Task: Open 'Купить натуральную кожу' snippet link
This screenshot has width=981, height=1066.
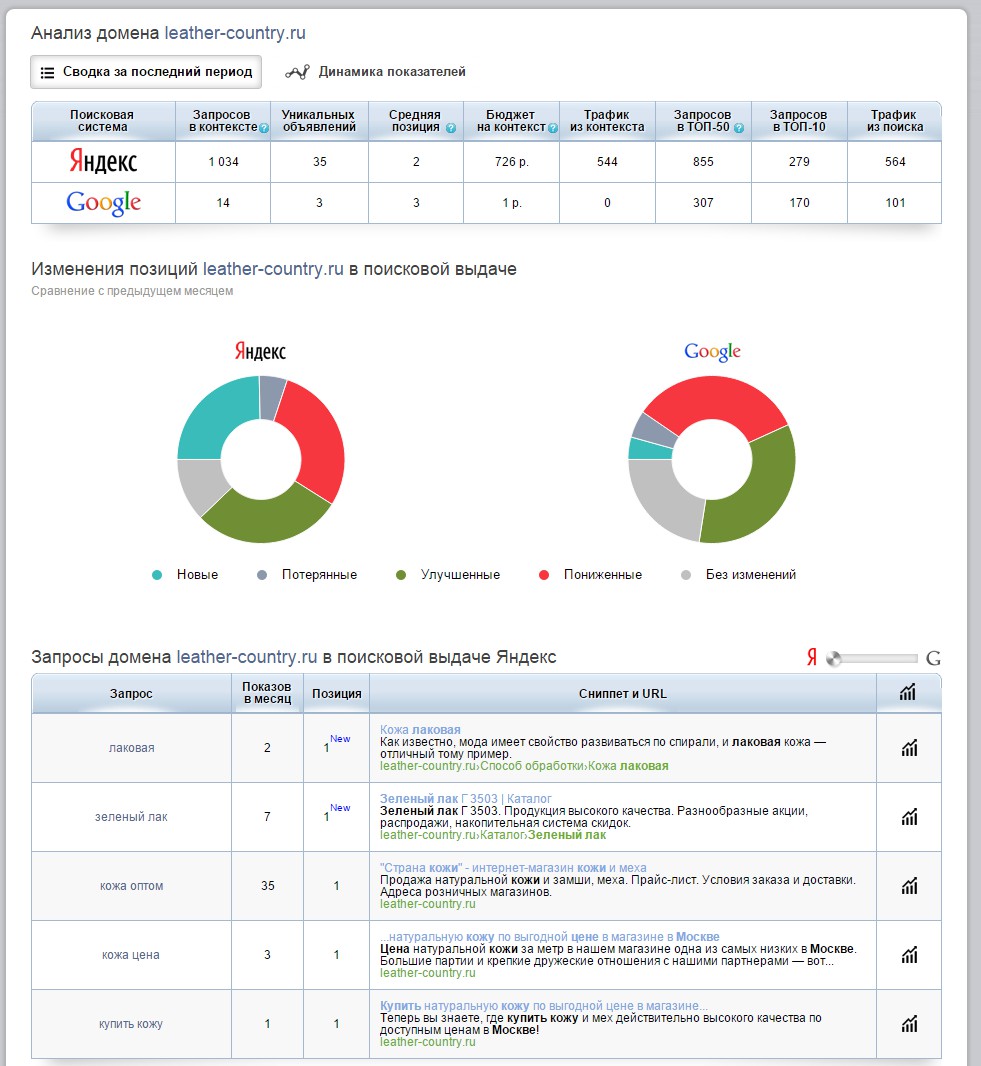Action: (544, 1005)
